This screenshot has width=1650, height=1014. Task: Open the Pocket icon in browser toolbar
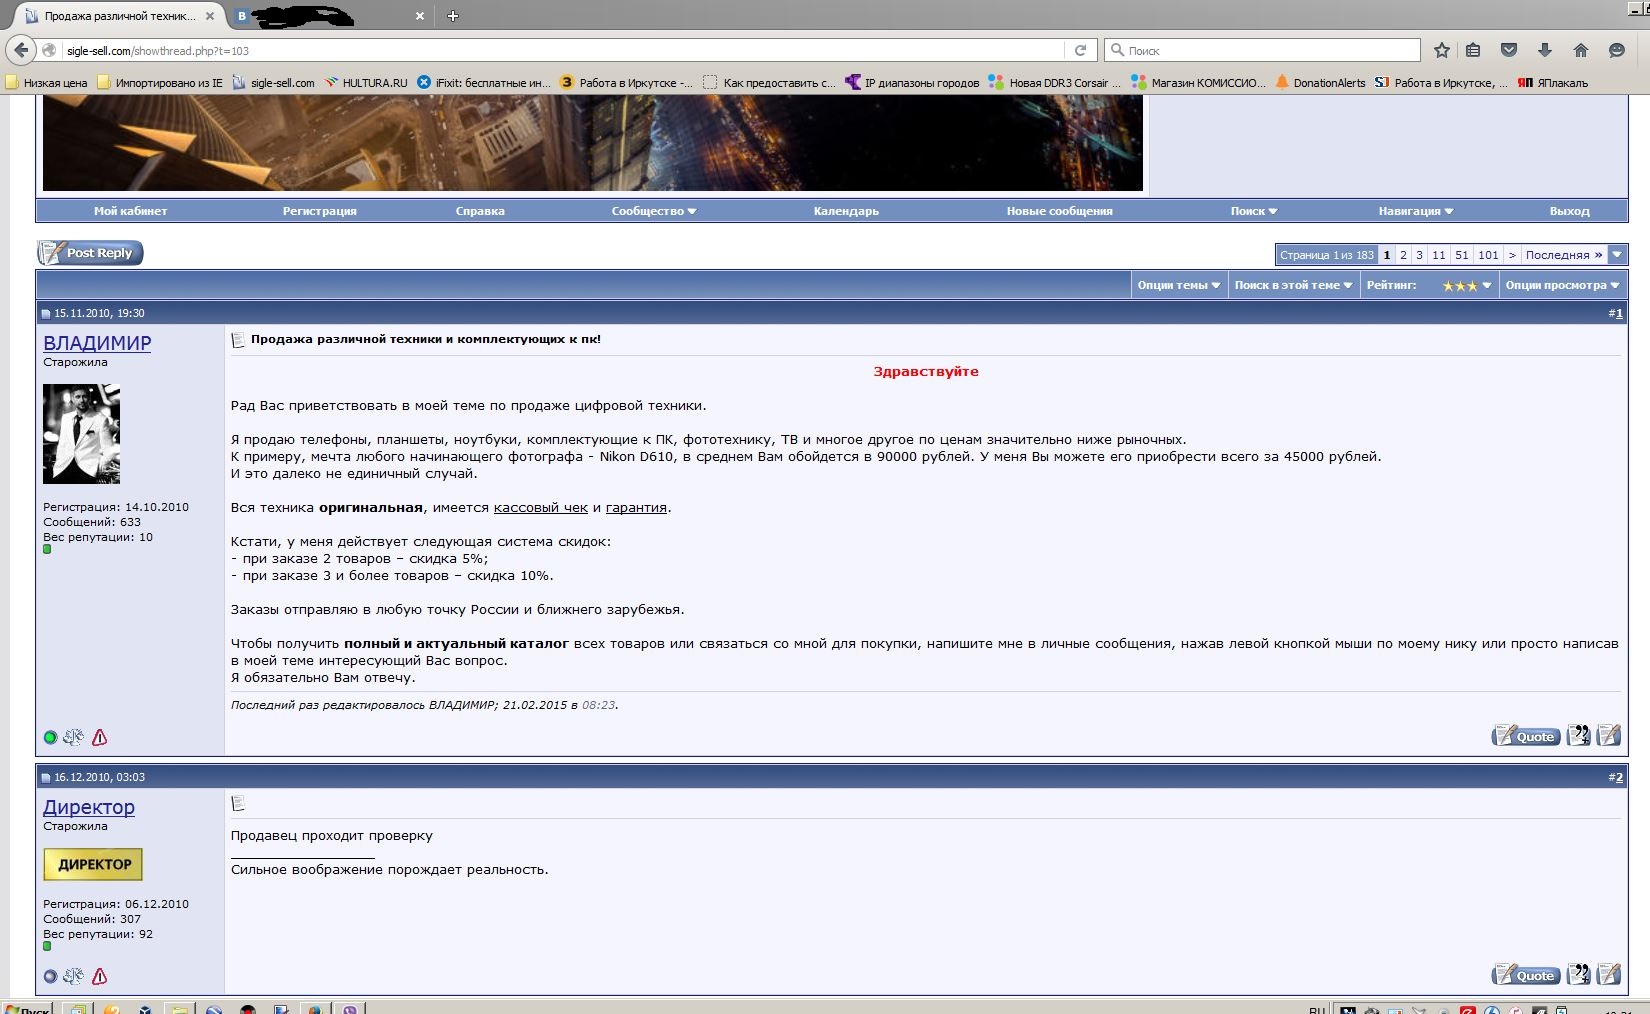pos(1509,50)
